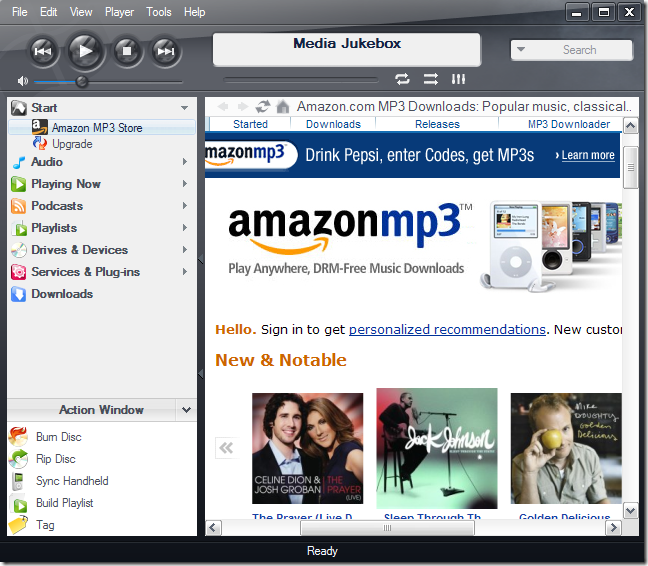Image resolution: width=648 pixels, height=566 pixels.
Task: Click the Playing Now icon
Action: coord(19,184)
